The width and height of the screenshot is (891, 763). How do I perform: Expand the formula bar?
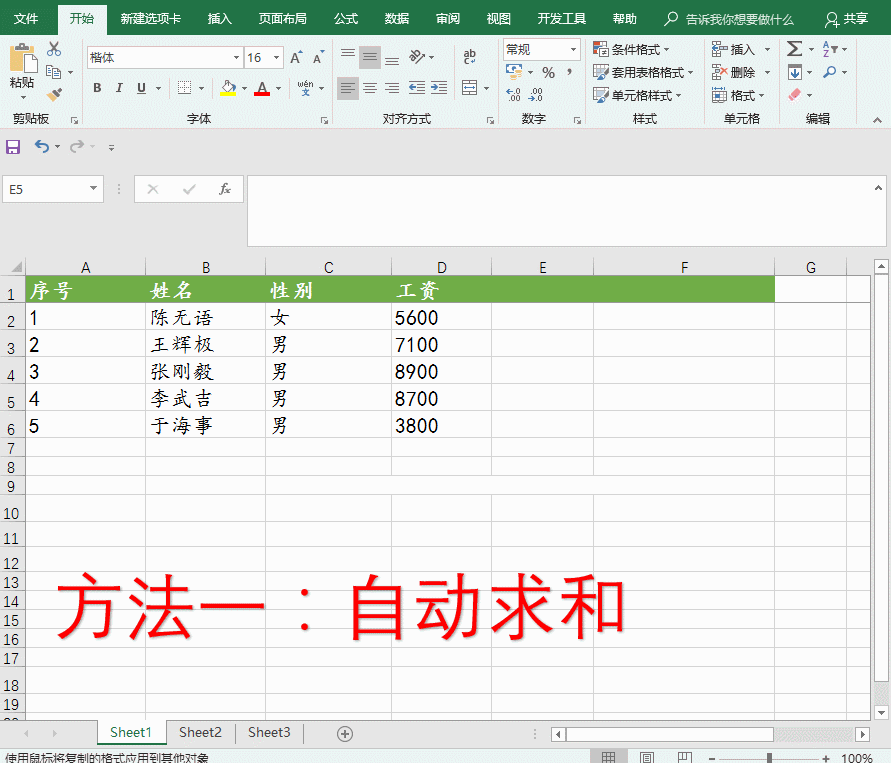point(878,188)
